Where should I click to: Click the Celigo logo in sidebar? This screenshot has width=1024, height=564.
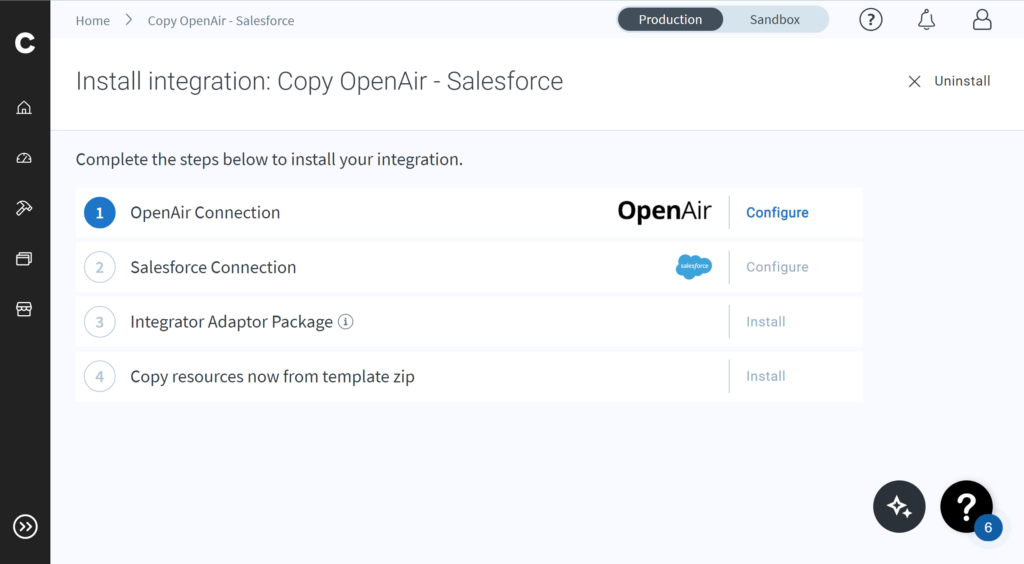25,43
